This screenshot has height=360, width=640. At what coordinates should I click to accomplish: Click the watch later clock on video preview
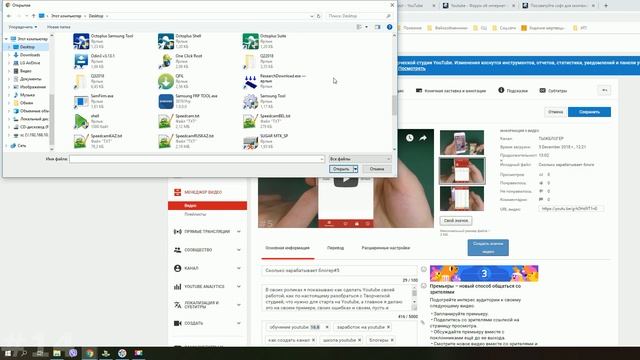tap(409, 138)
